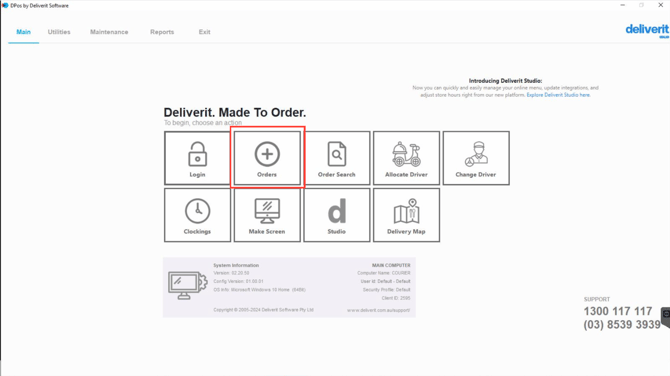Click the system information computer icon
Image resolution: width=670 pixels, height=376 pixels.
point(188,285)
